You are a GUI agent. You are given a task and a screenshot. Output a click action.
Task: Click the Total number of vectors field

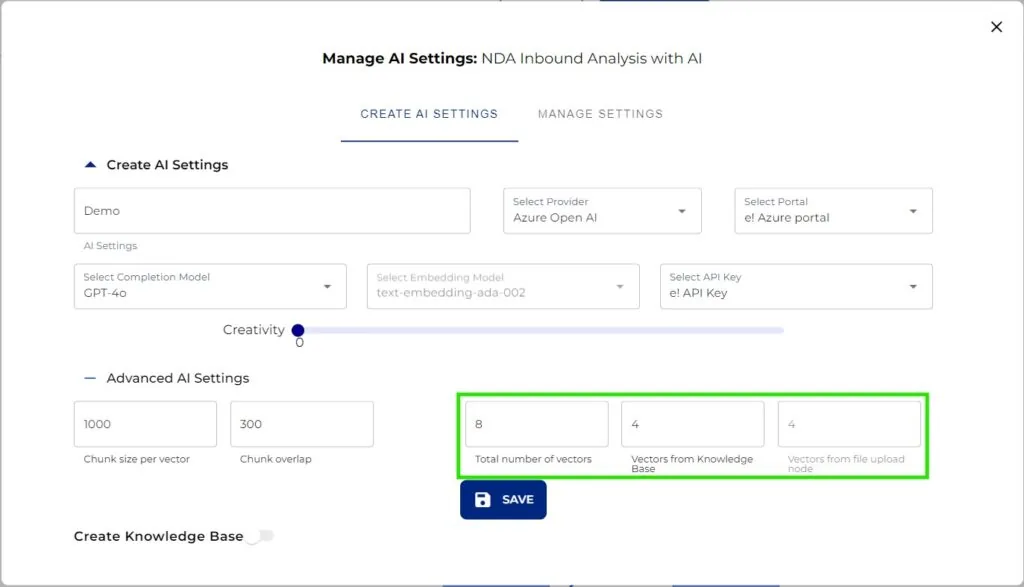coord(536,424)
